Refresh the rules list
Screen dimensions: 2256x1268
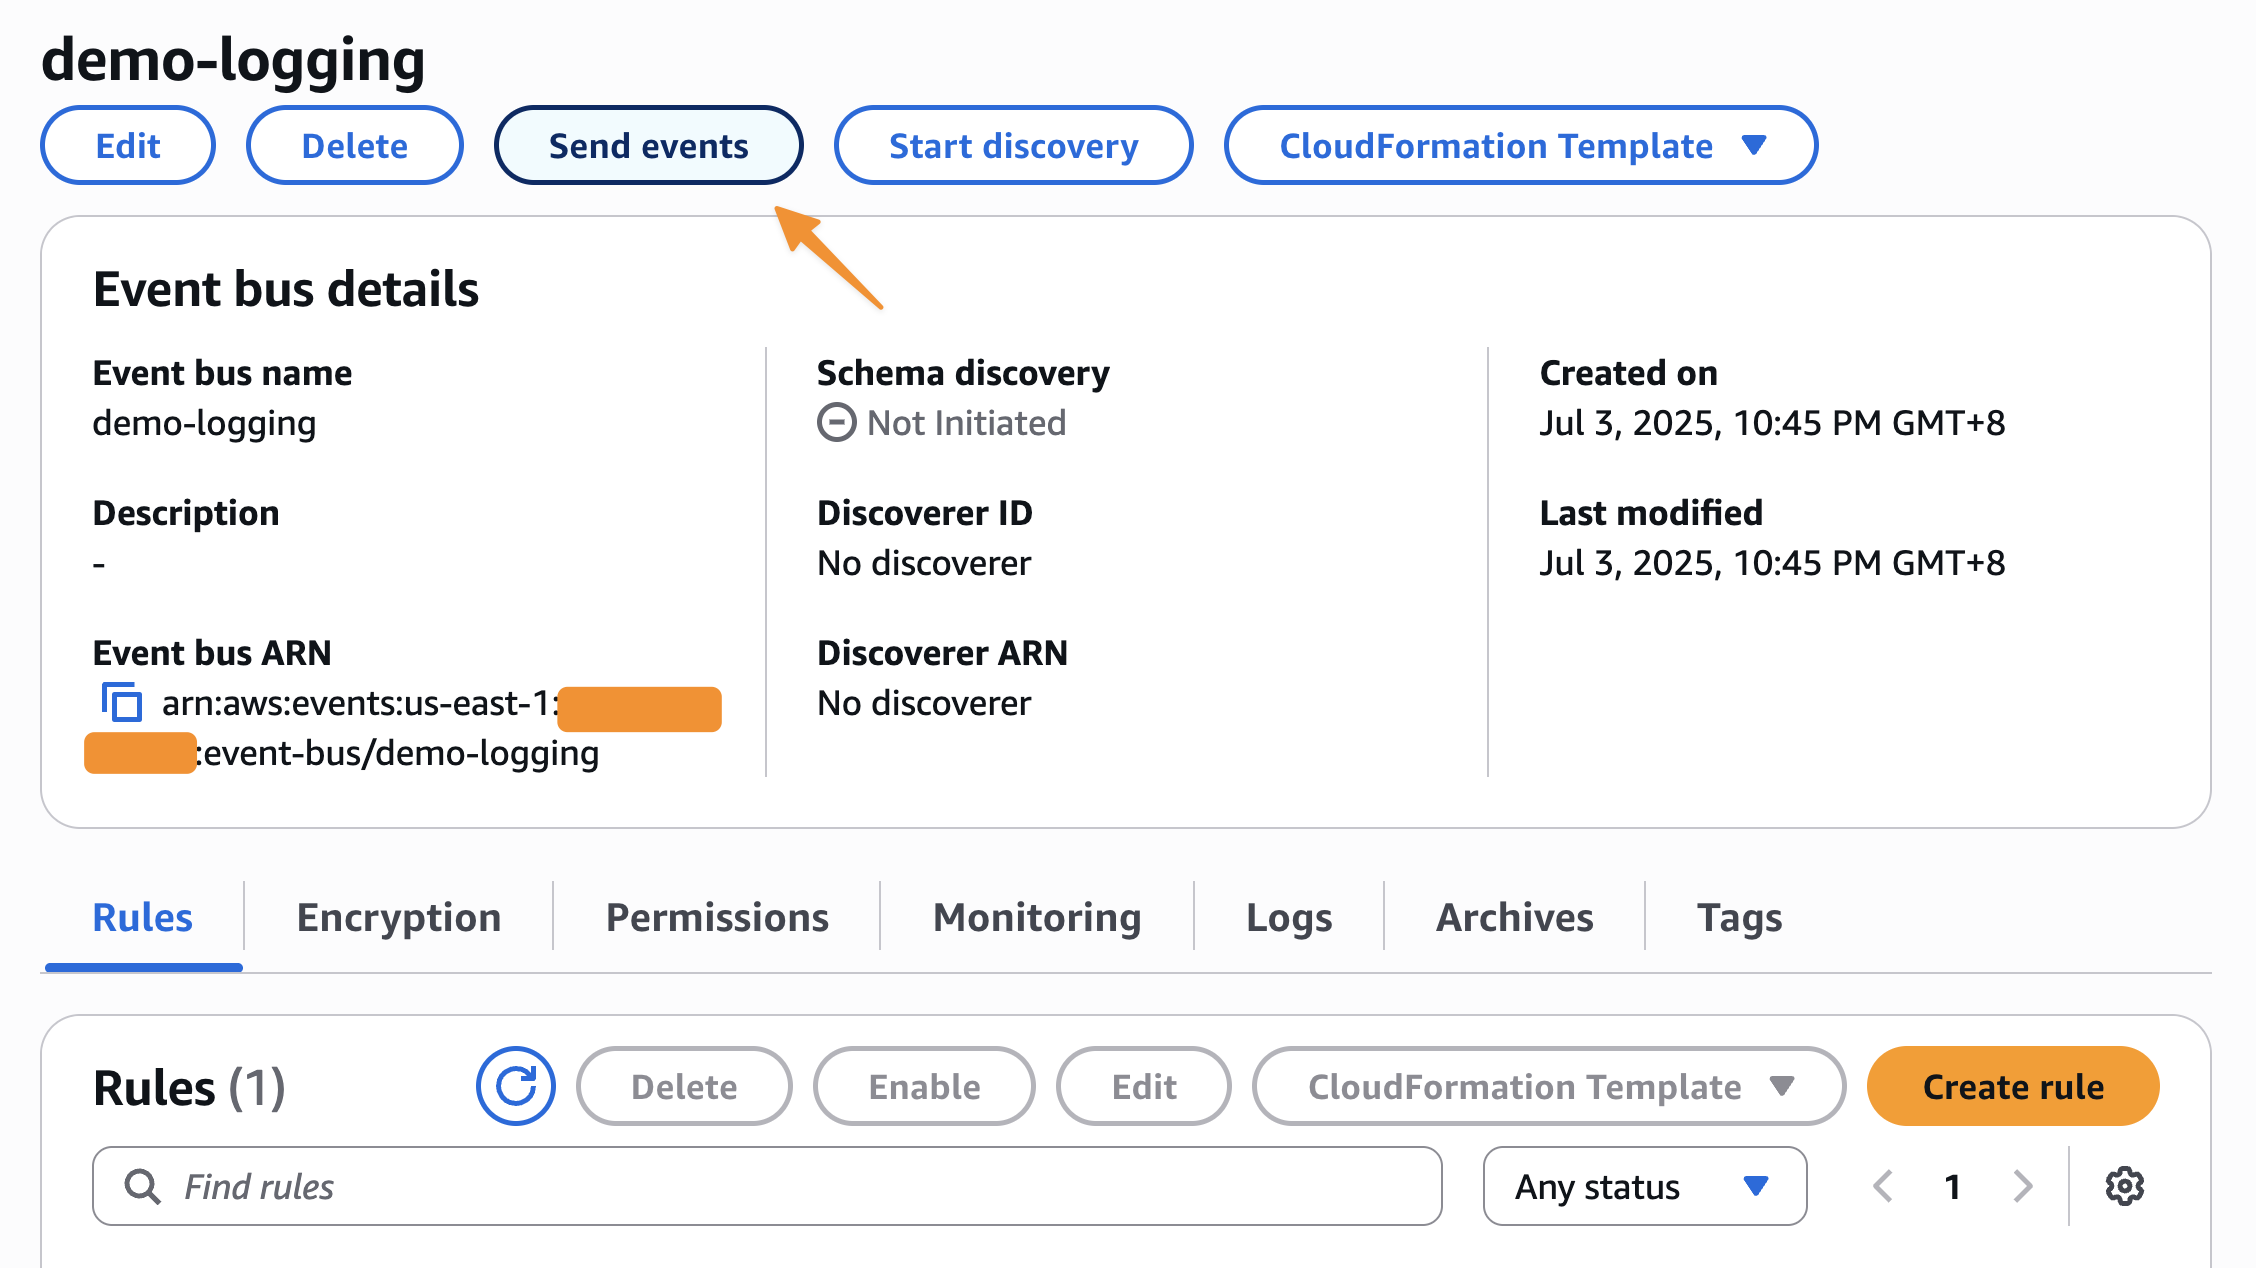coord(516,1086)
